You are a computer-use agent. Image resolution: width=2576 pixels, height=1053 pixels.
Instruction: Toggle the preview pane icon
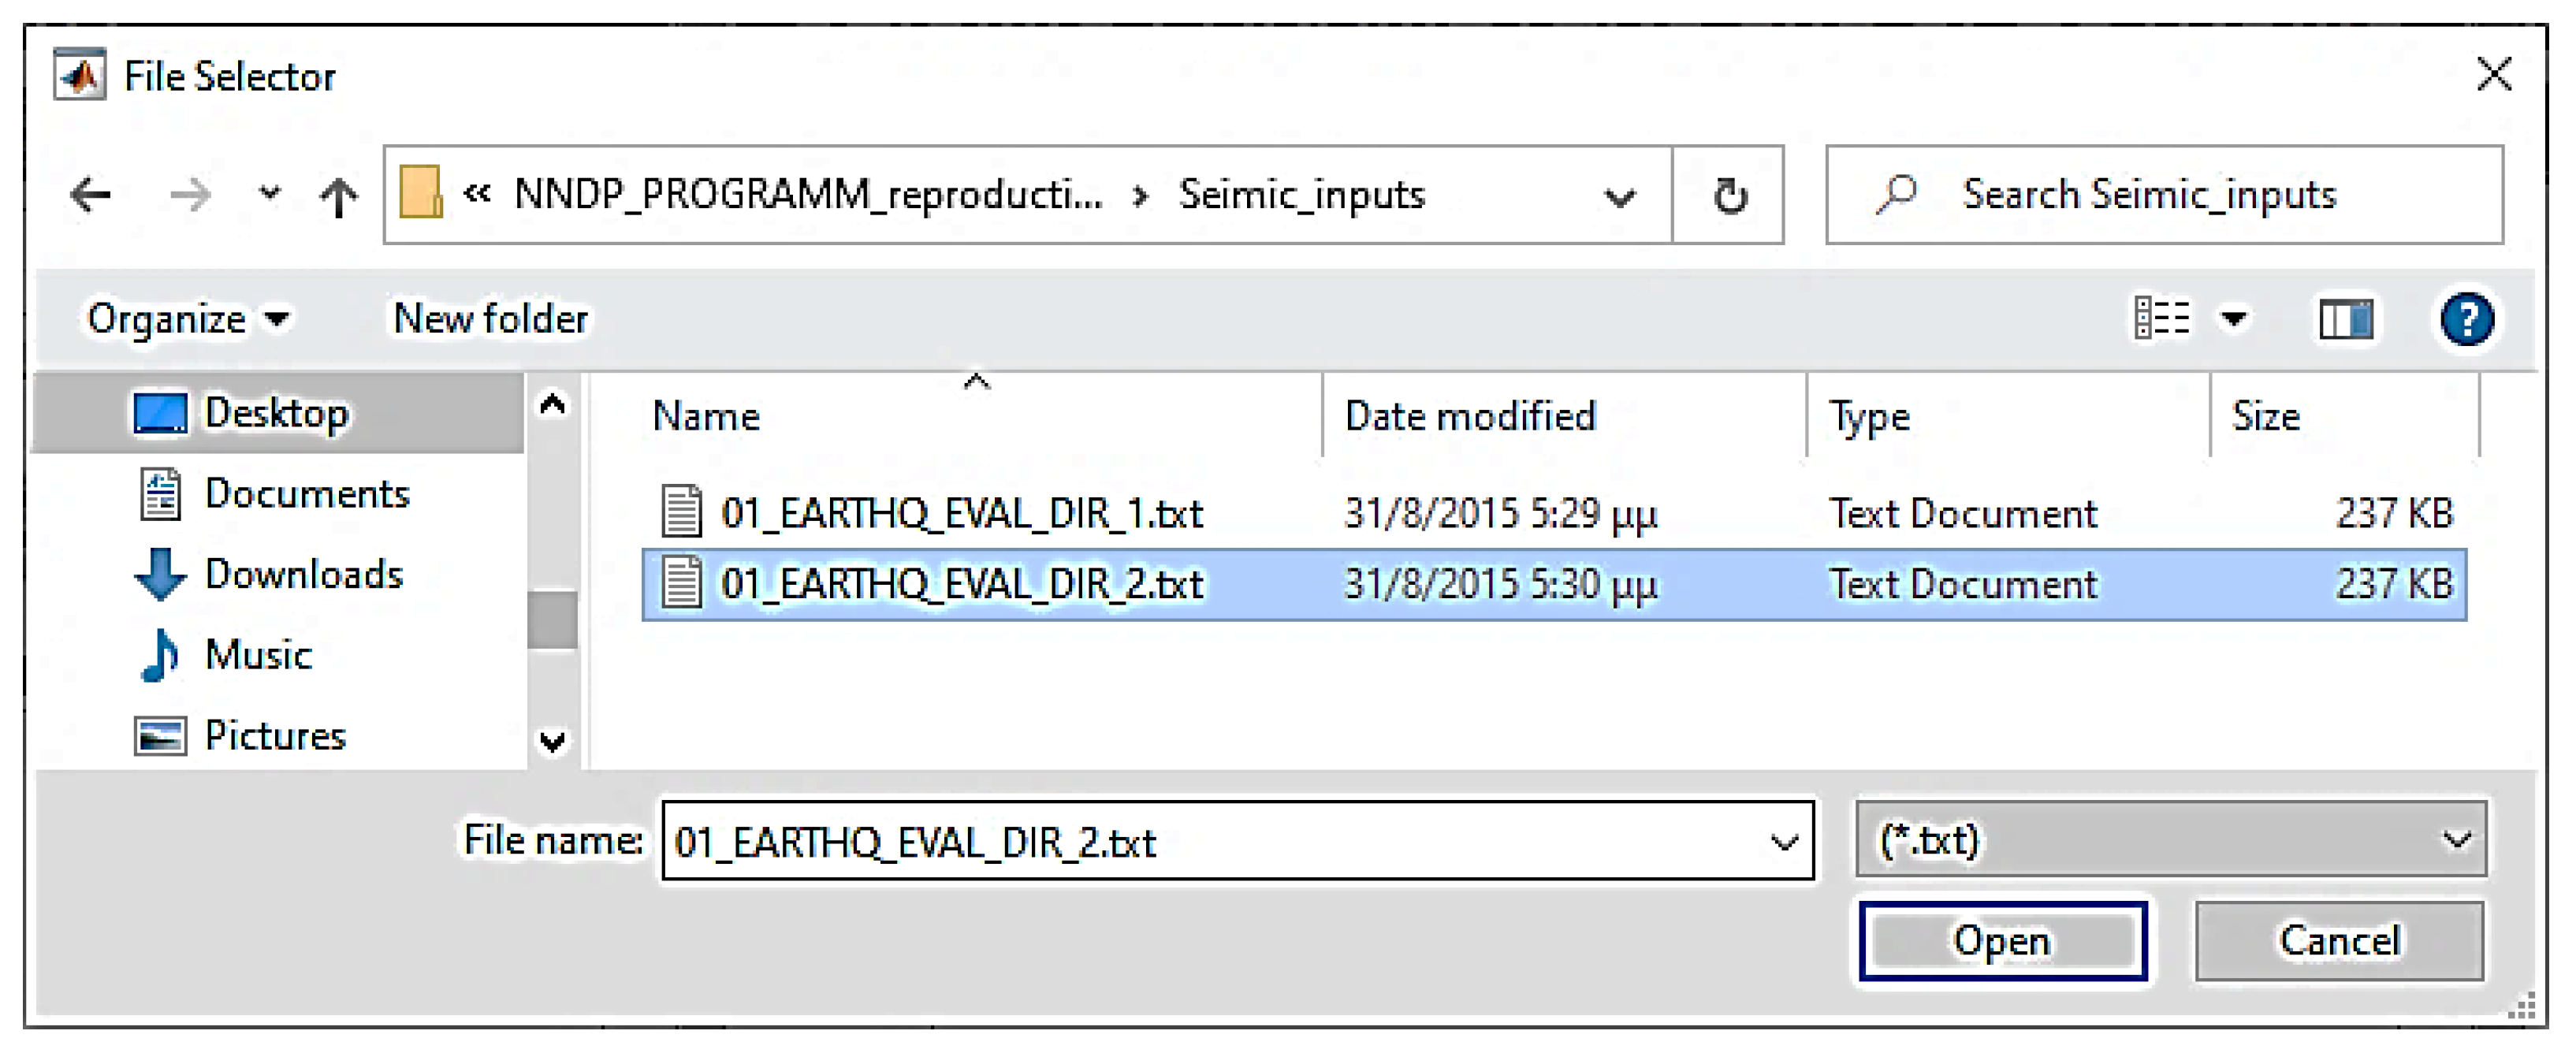coord(2345,320)
